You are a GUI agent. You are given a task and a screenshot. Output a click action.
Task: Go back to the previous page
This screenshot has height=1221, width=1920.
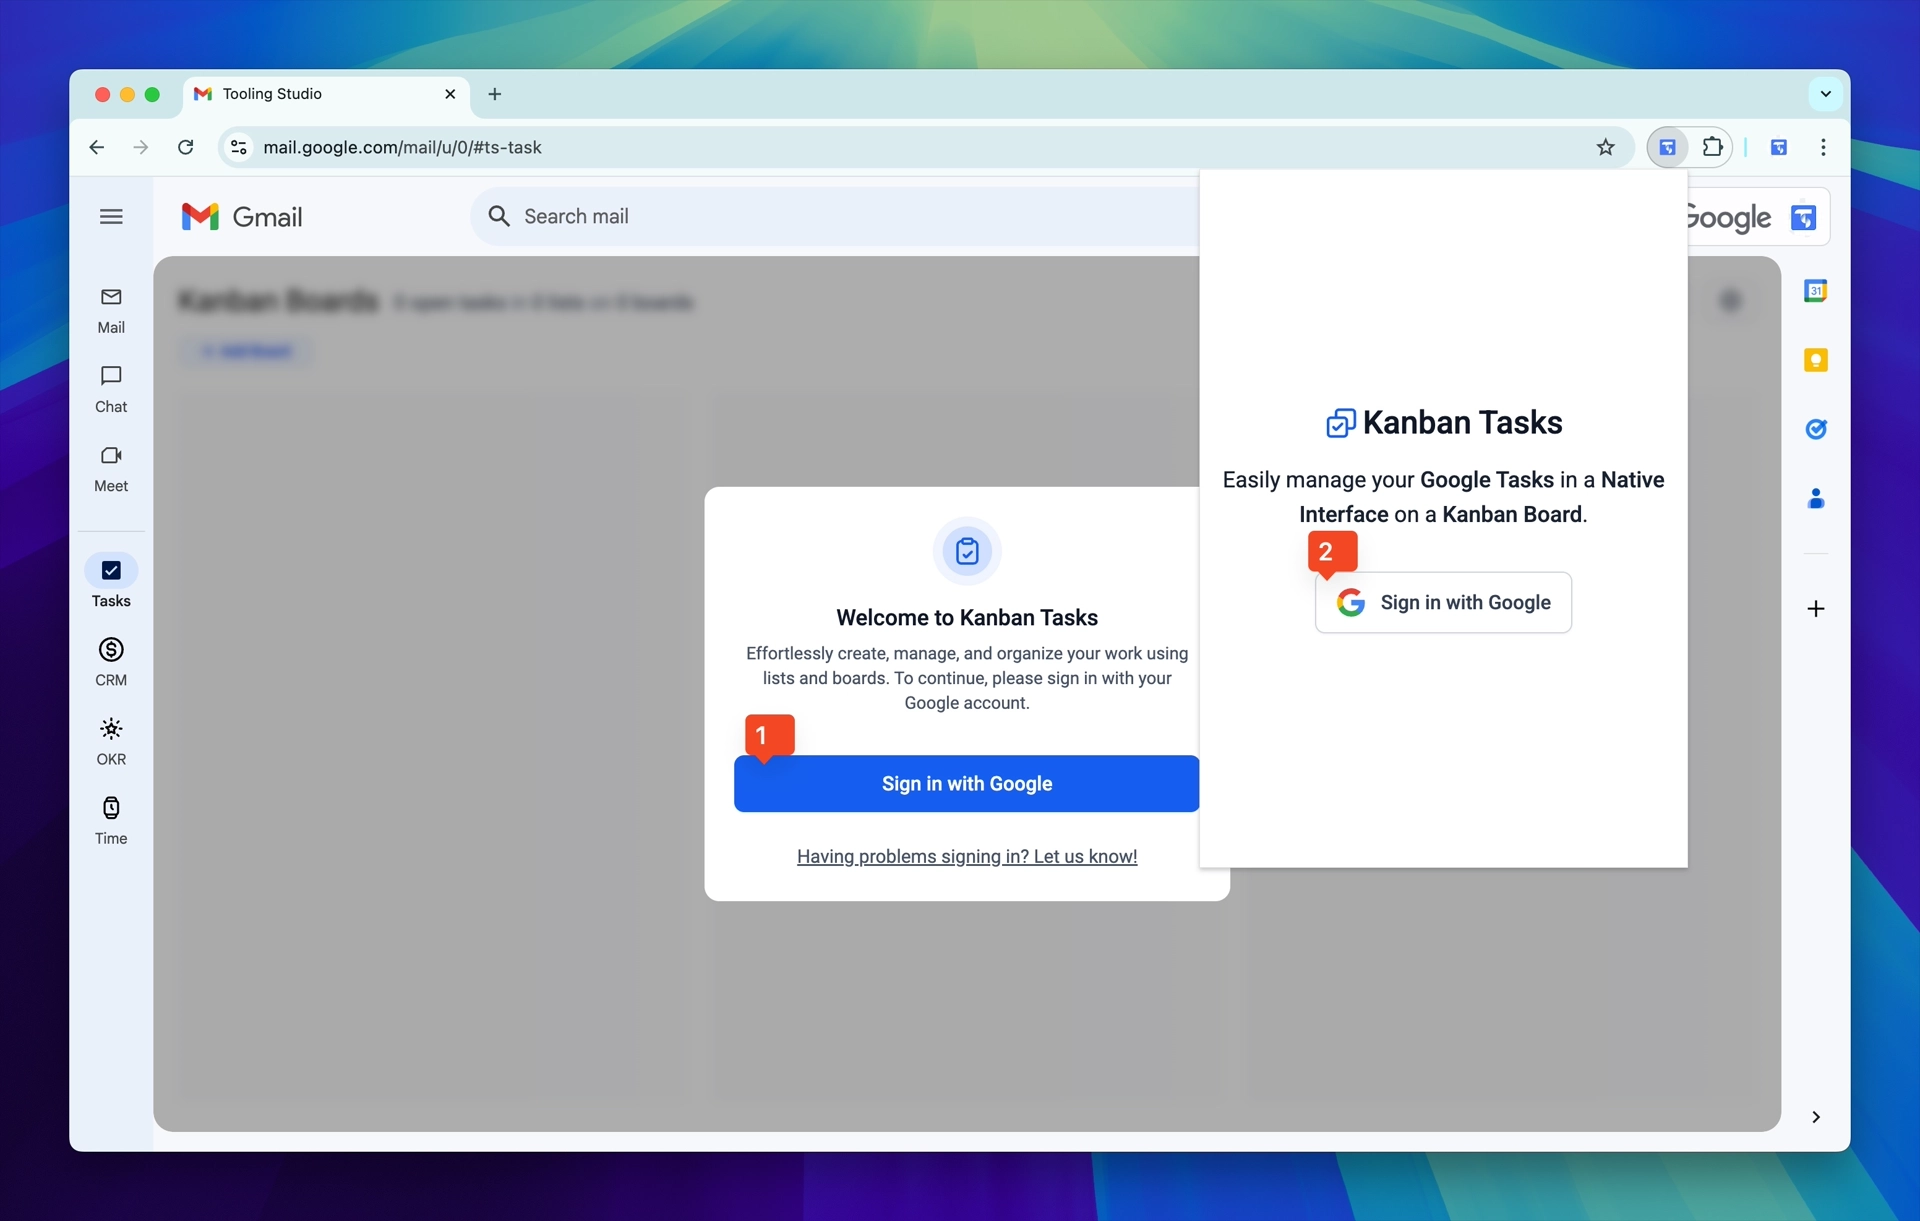click(96, 147)
